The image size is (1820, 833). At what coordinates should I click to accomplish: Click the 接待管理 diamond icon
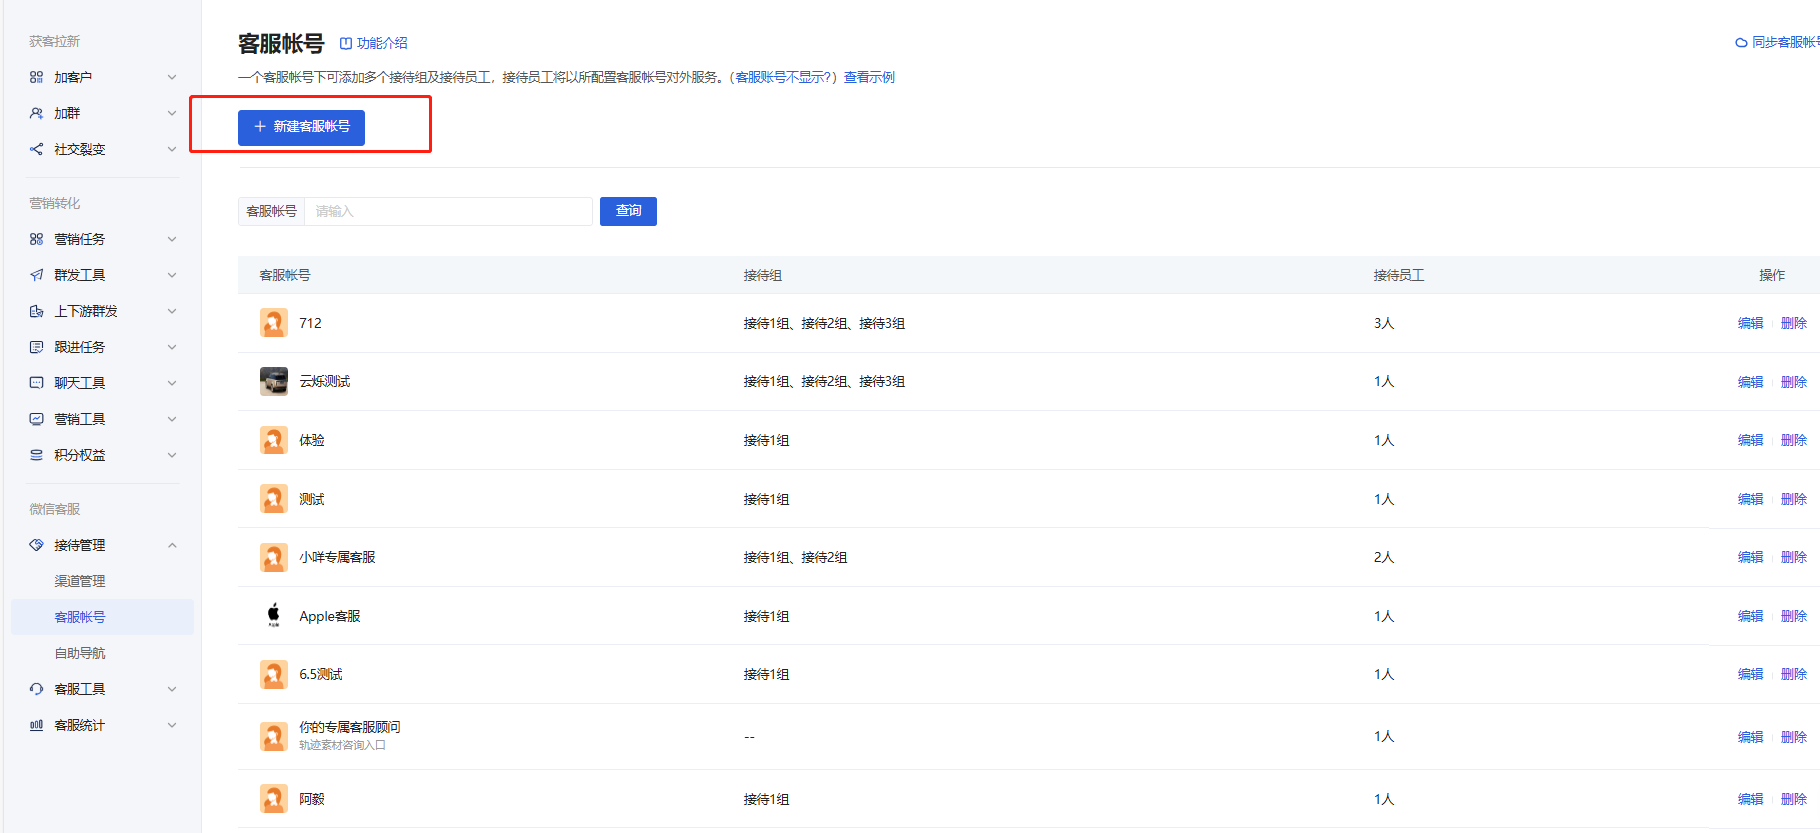[x=36, y=545]
